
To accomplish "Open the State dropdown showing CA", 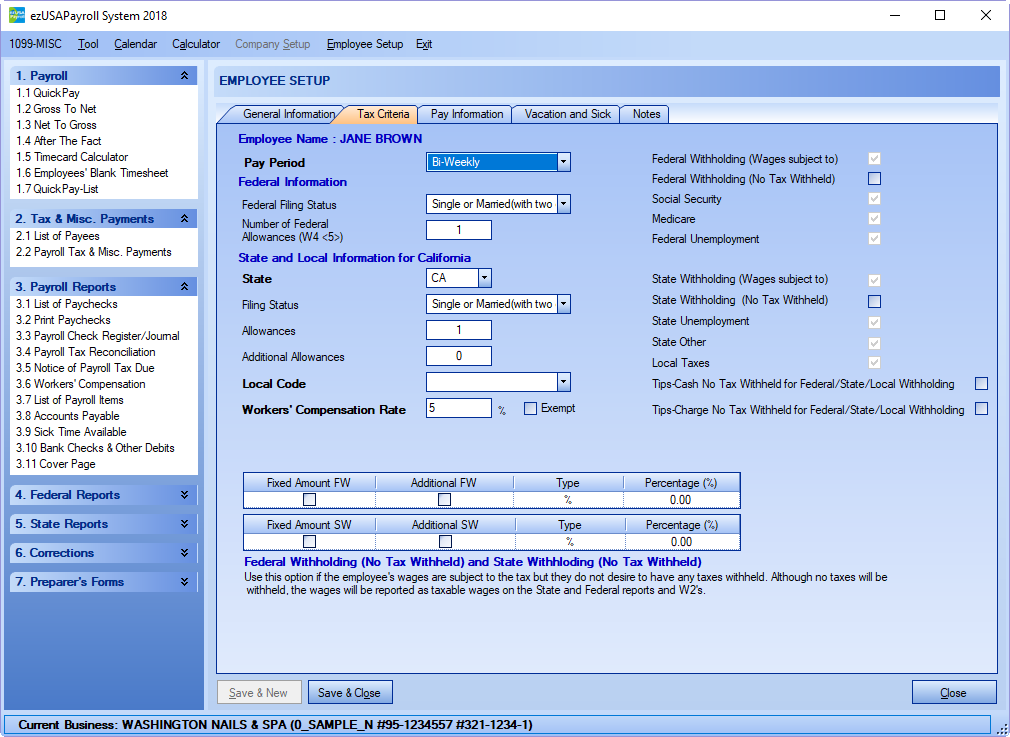I will [484, 278].
